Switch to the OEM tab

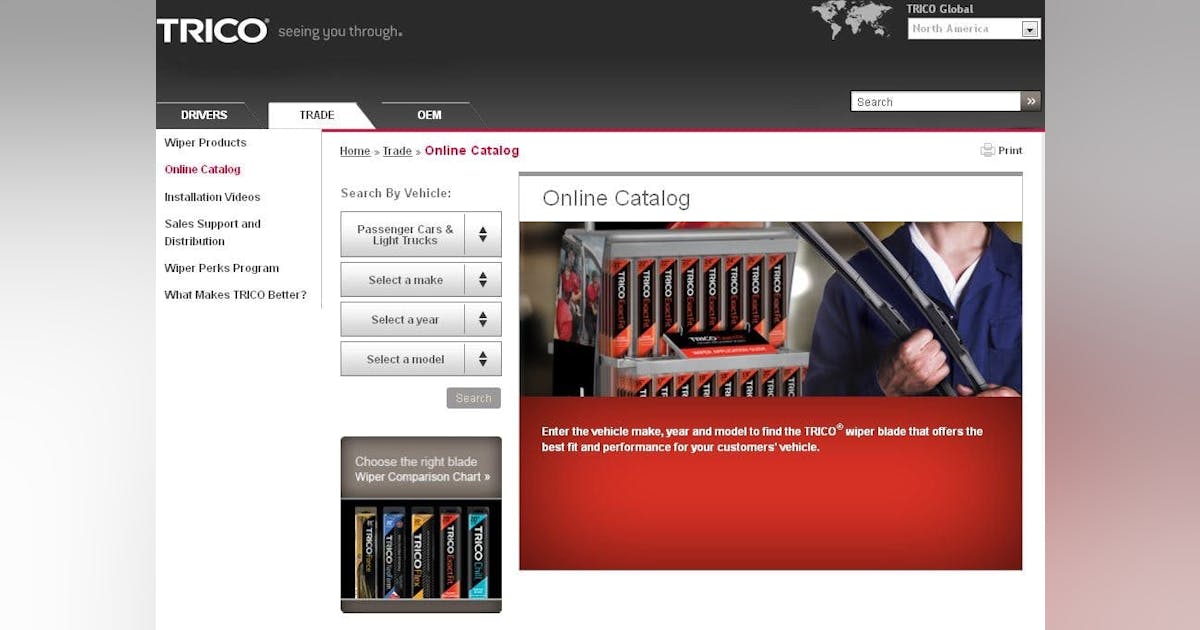tap(428, 114)
